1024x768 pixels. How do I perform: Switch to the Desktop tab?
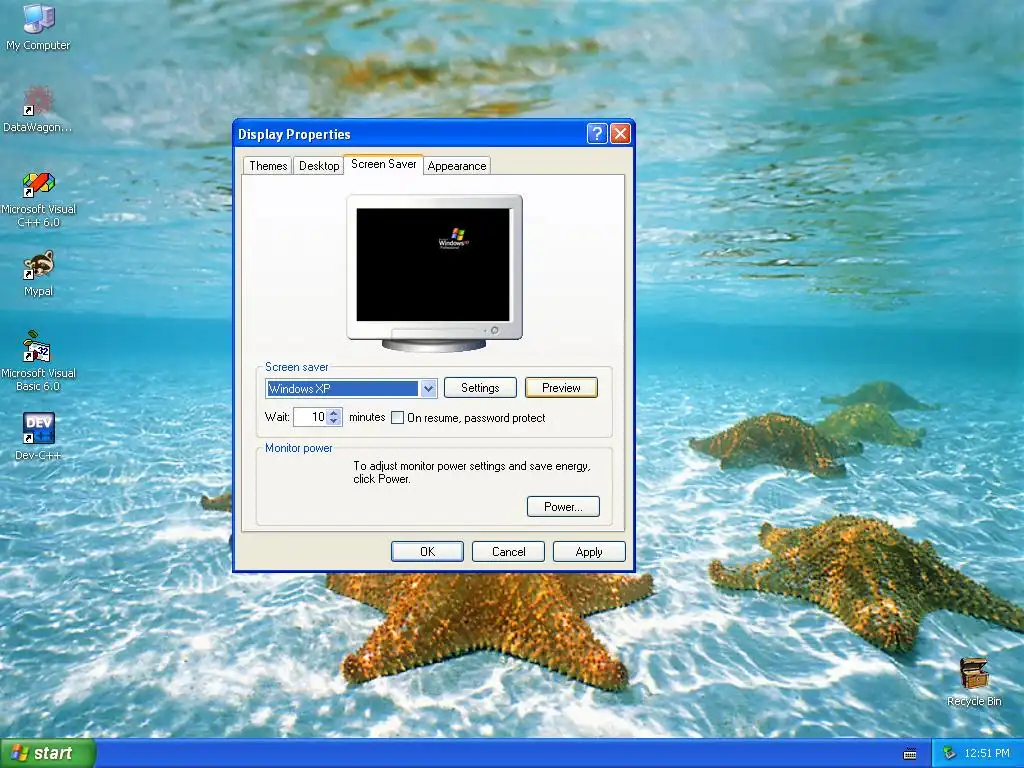[319, 166]
